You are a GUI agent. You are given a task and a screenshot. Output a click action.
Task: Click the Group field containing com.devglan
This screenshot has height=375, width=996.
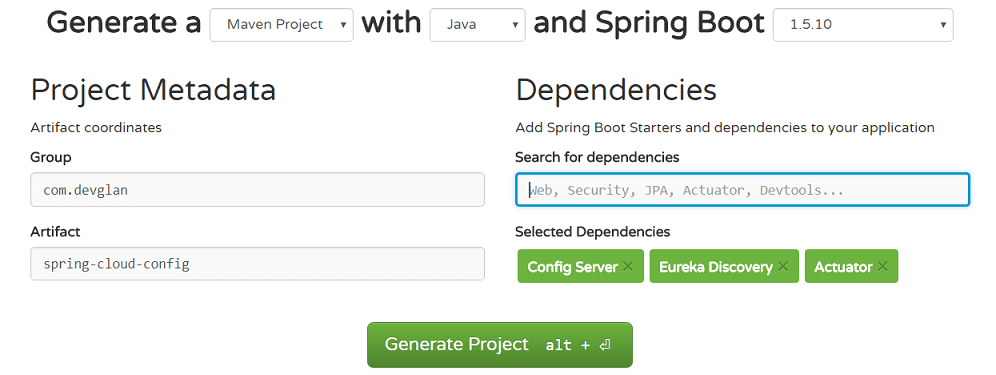[x=257, y=189]
